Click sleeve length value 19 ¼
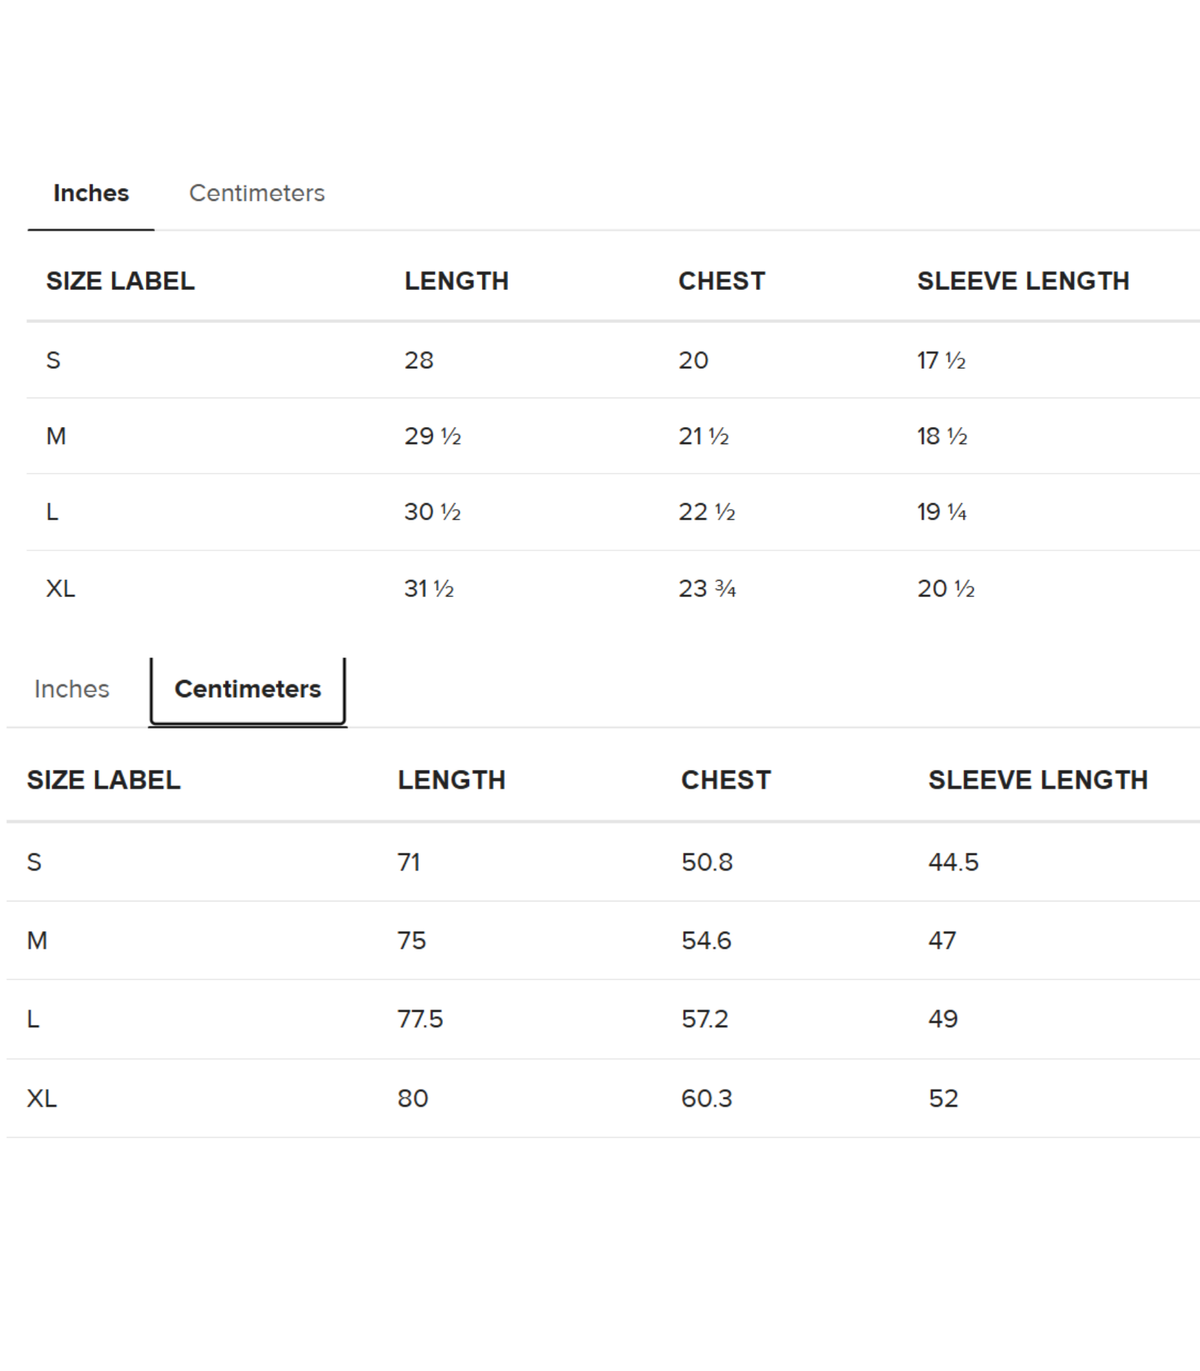The width and height of the screenshot is (1200, 1371). pos(942,512)
